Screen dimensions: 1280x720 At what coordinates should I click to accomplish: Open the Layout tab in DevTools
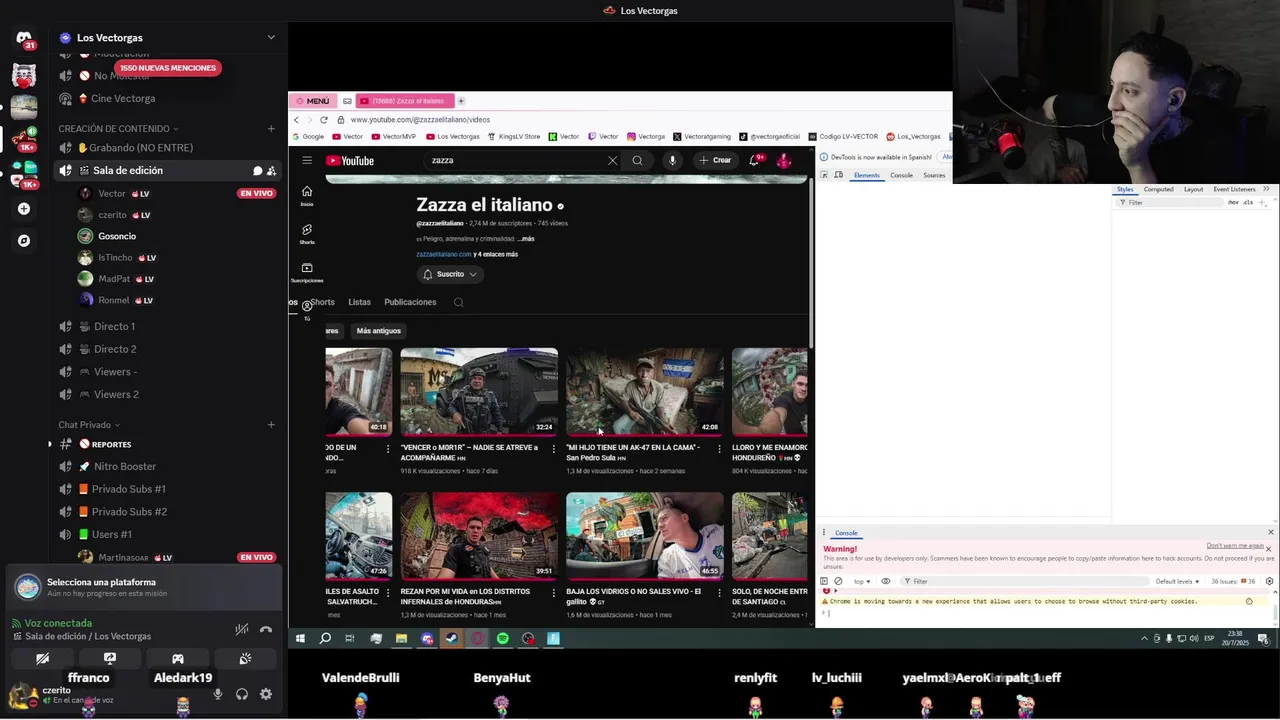coord(1193,189)
